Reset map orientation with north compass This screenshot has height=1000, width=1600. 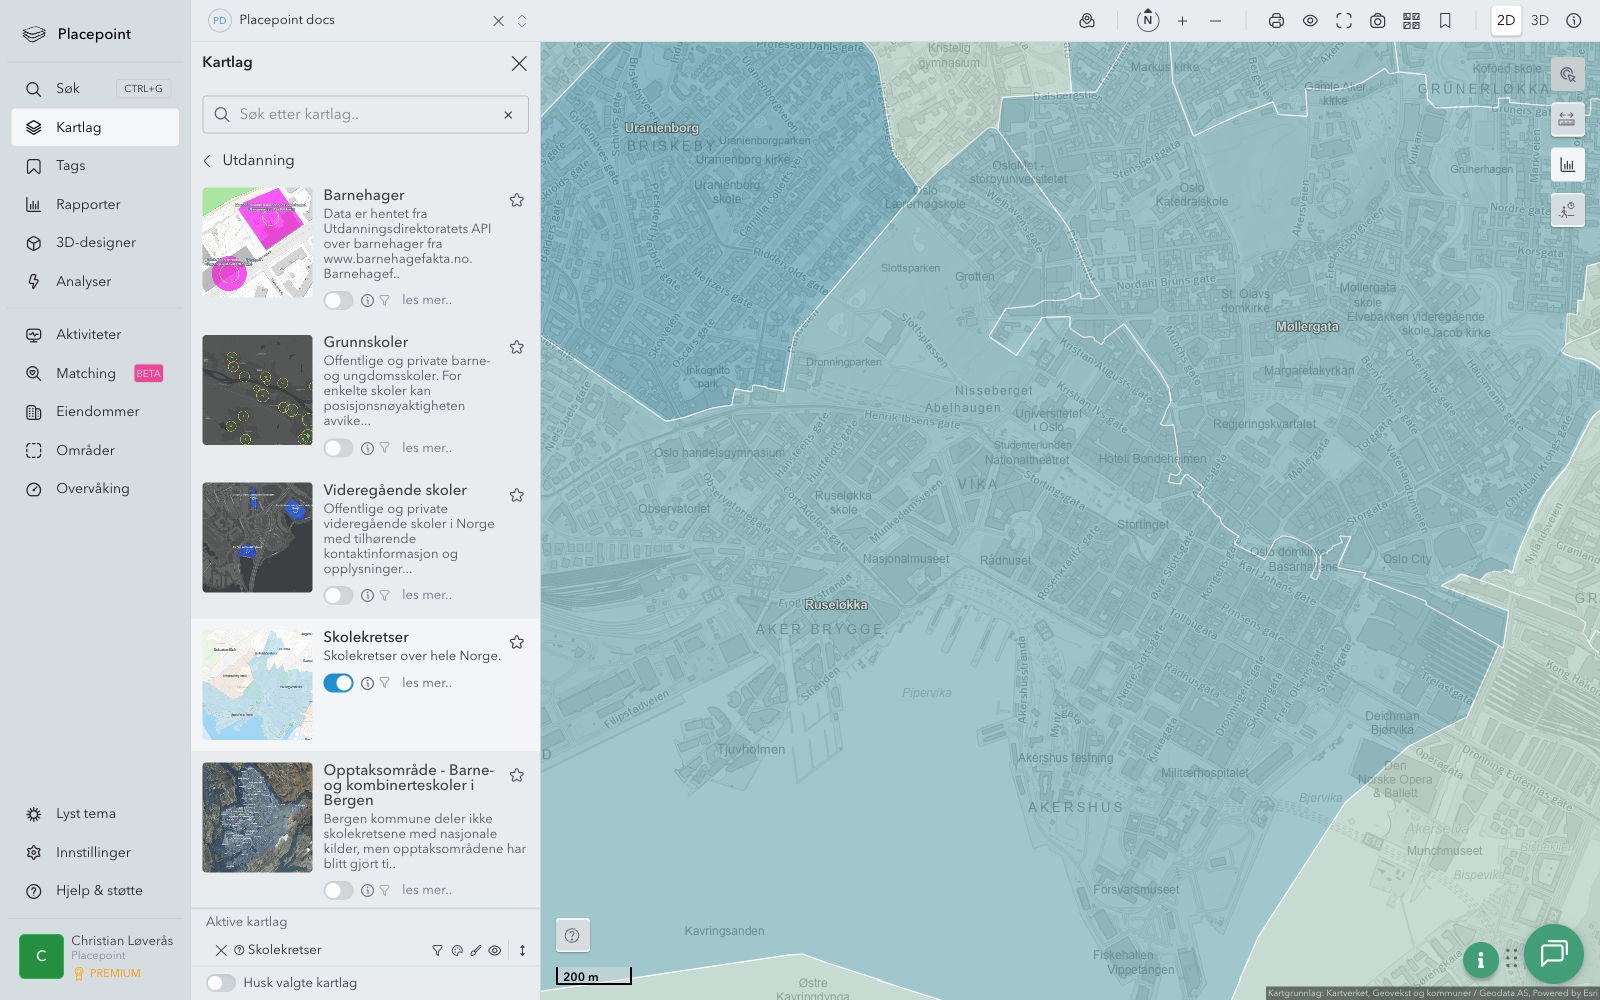(x=1148, y=20)
